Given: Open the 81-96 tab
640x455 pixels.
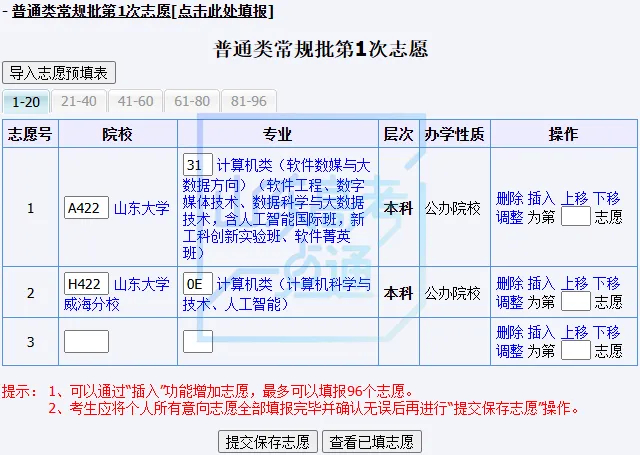Looking at the screenshot, I should (249, 101).
